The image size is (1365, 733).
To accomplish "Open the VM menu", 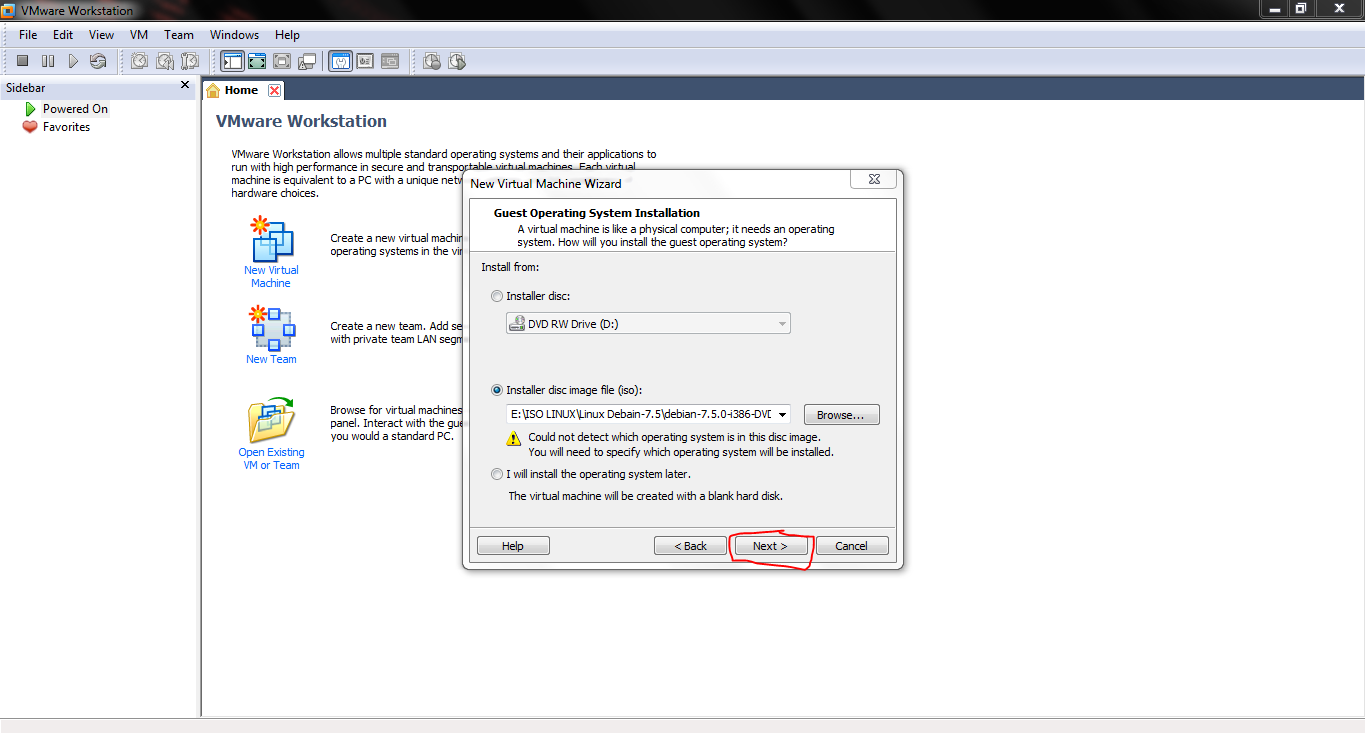I will tap(139, 34).
